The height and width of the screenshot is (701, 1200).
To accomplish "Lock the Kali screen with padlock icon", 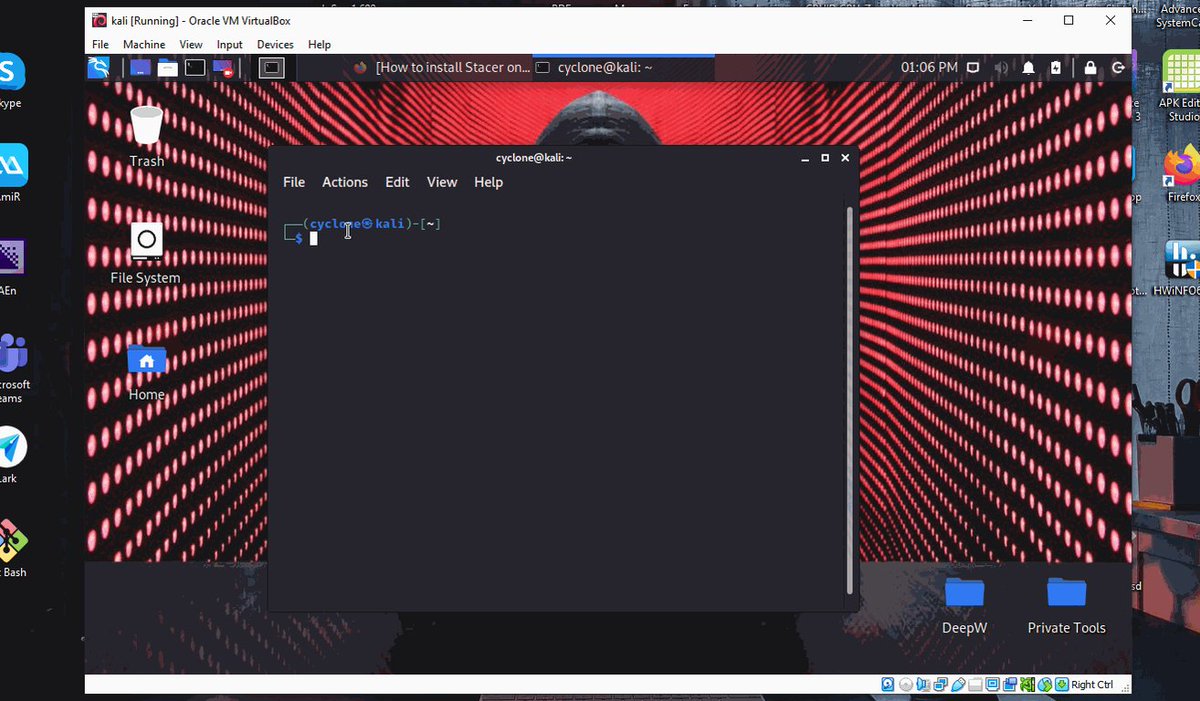I will tap(1090, 68).
